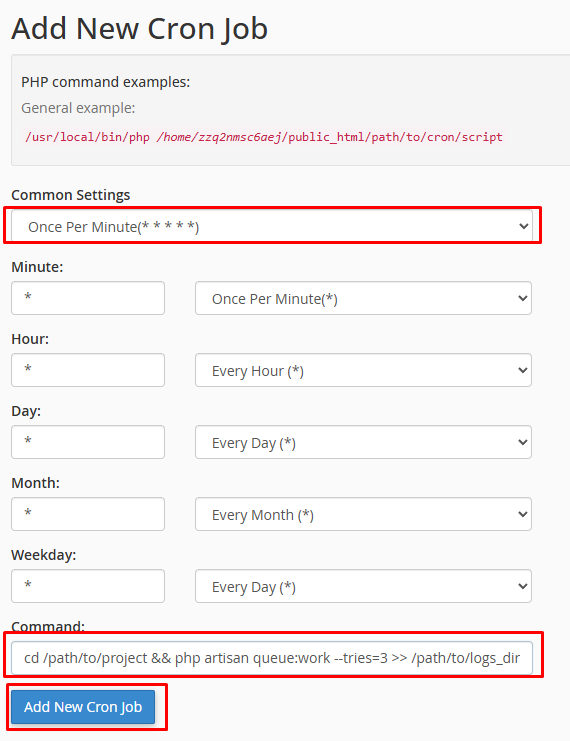Open the Common Settings dropdown

point(272,226)
